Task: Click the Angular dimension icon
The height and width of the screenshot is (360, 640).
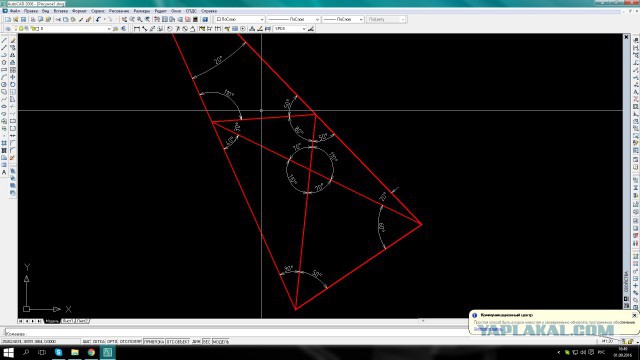Action: coord(192,29)
